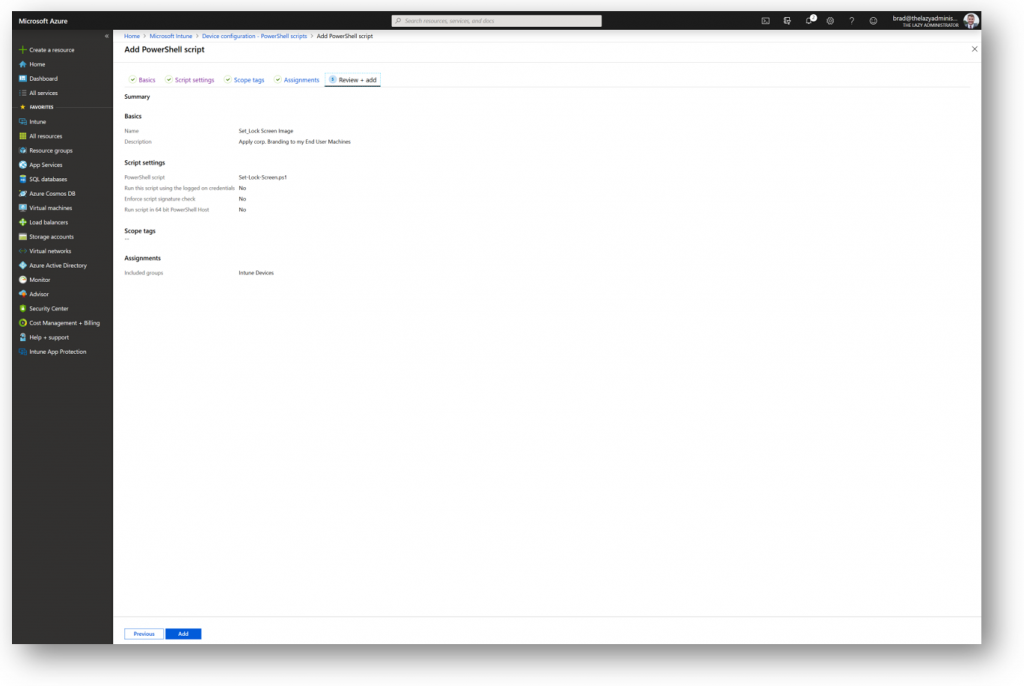Image resolution: width=1024 pixels, height=686 pixels.
Task: Switch to the Script settings tab
Action: pos(189,80)
